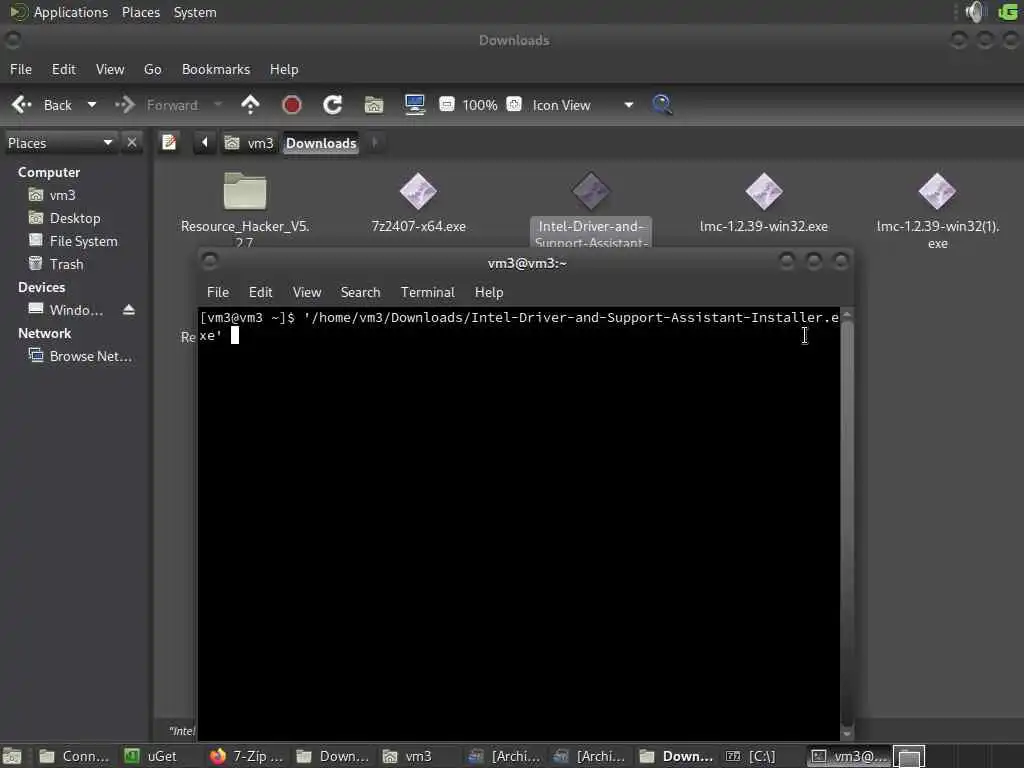The image size is (1024, 768).
Task: Open the terminal Edit menu
Action: click(x=260, y=292)
